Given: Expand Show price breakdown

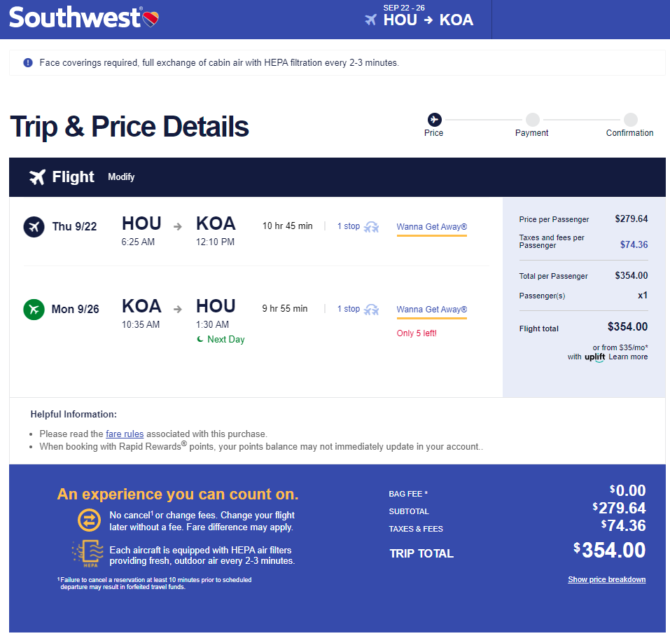Looking at the screenshot, I should pyautogui.click(x=607, y=580).
